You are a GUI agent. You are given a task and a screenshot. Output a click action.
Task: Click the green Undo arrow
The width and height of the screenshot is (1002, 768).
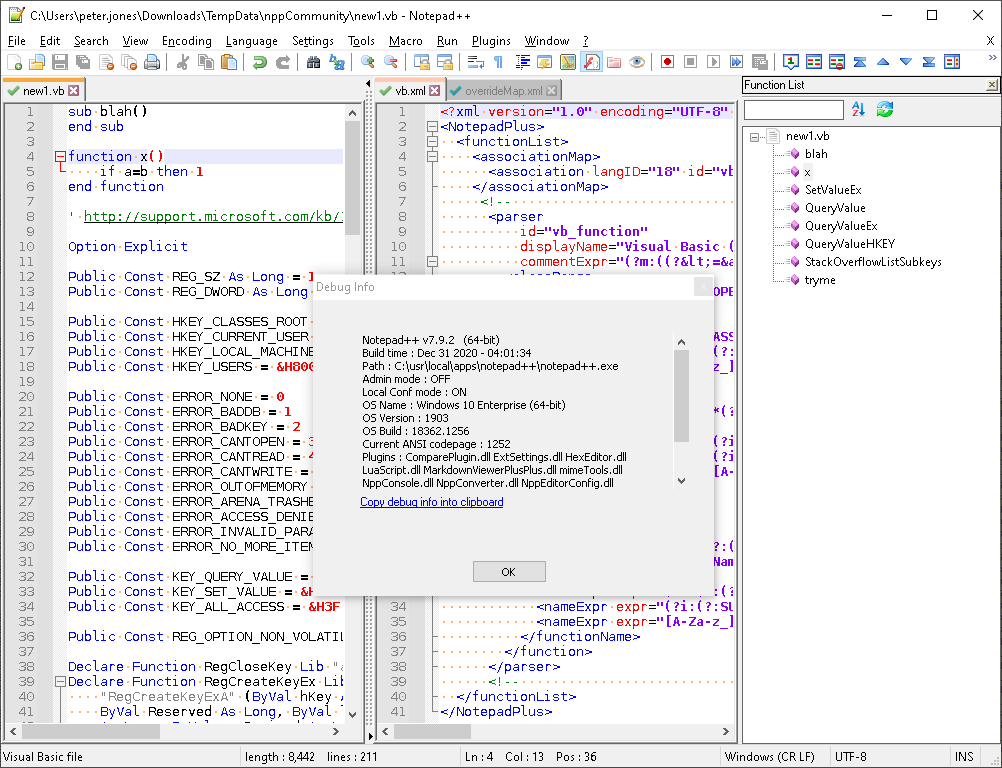coord(259,62)
